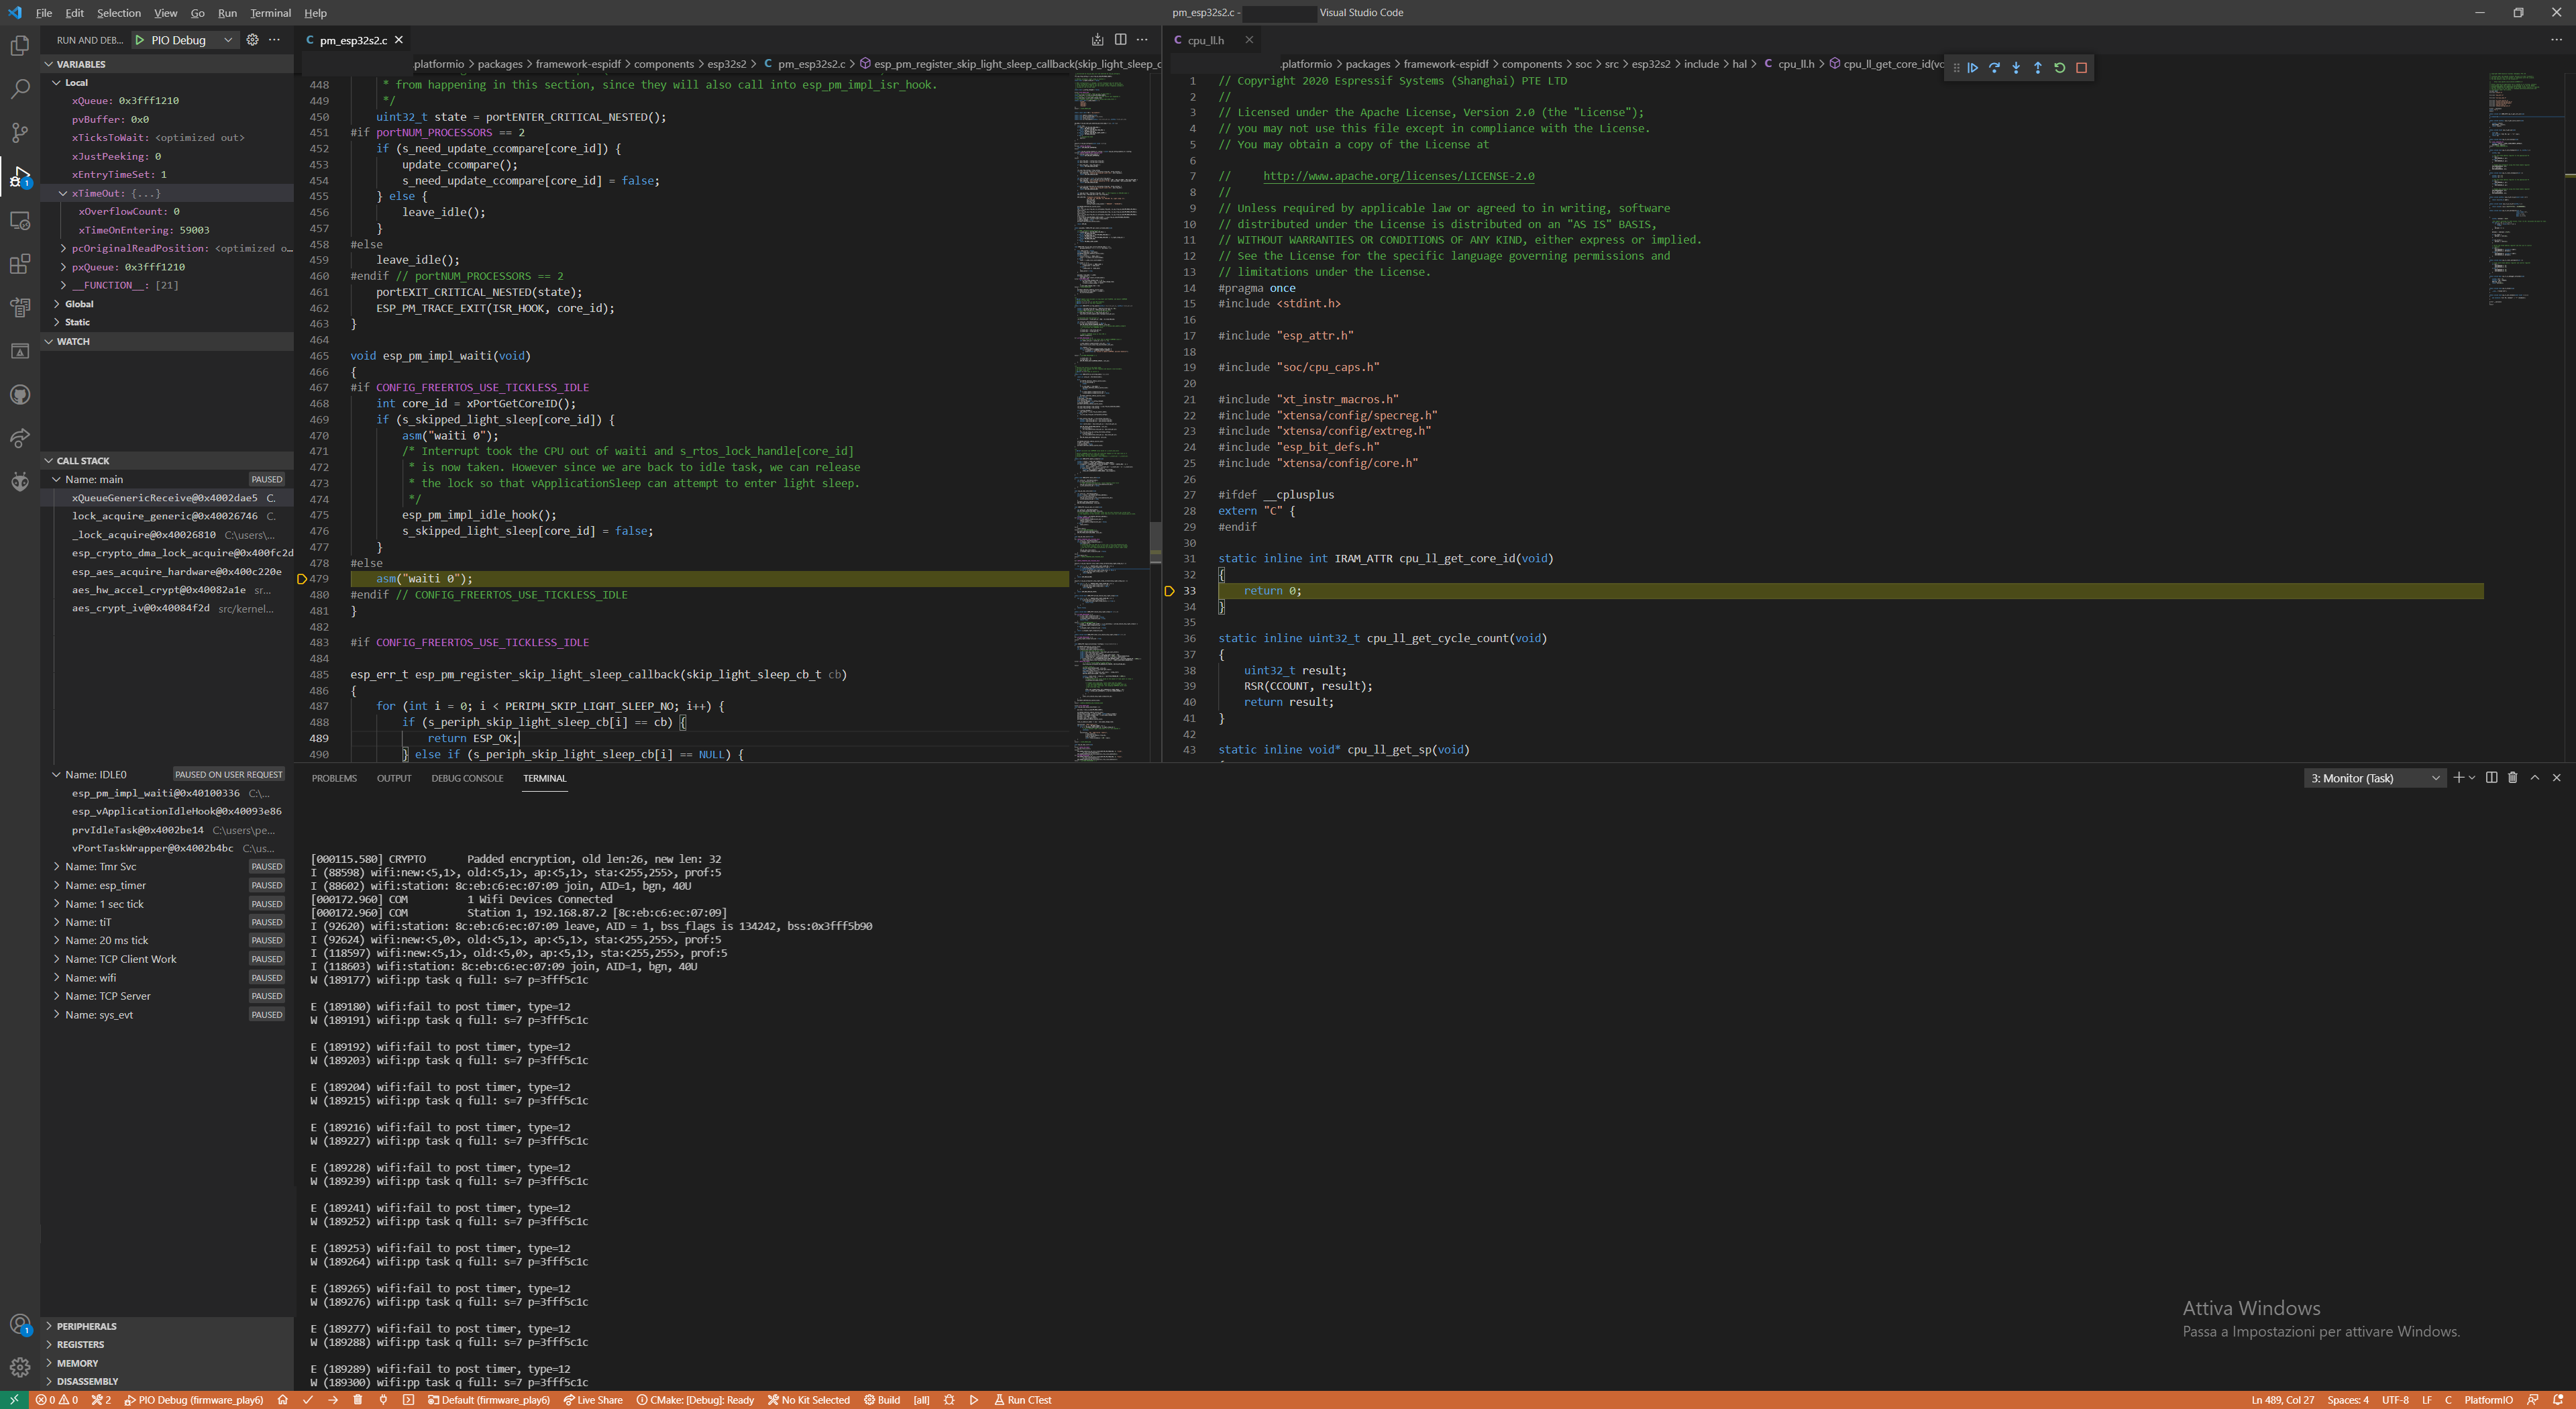Open the Selection menu
The width and height of the screenshot is (2576, 1409).
click(118, 13)
